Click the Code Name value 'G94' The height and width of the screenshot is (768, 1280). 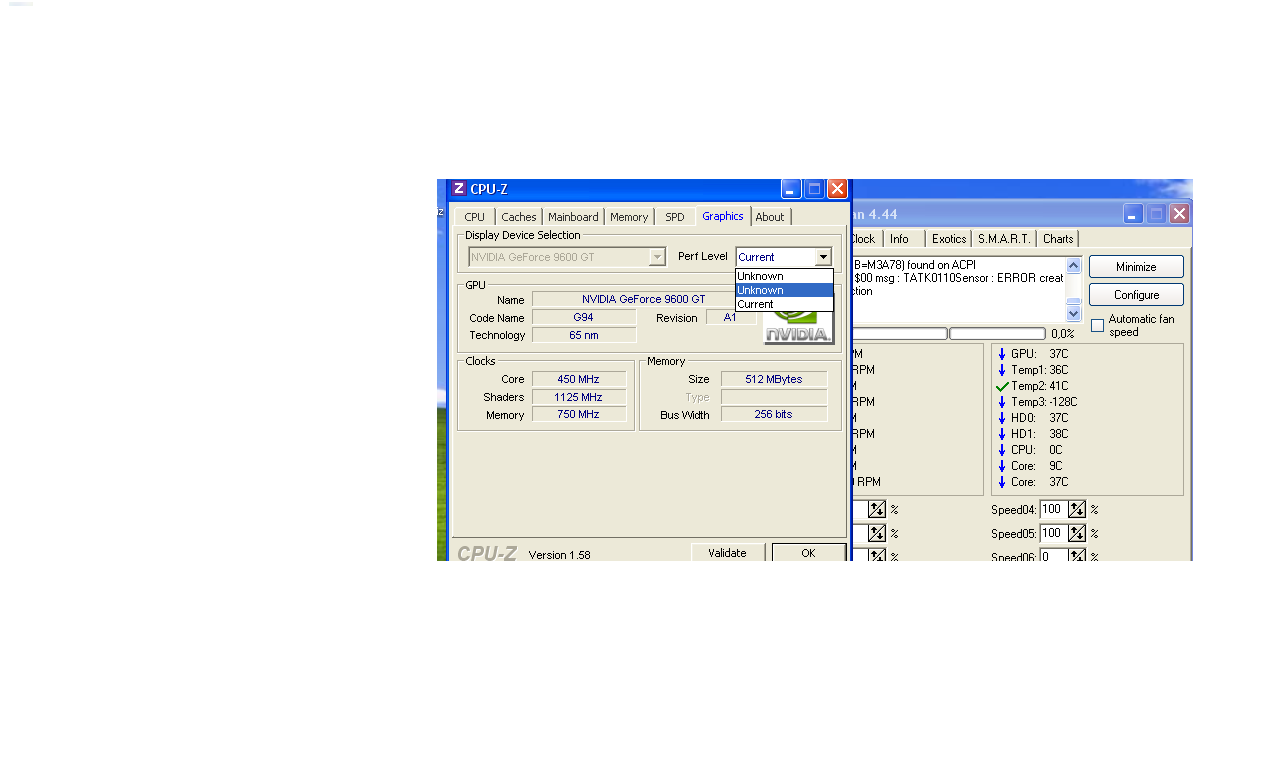pos(584,317)
